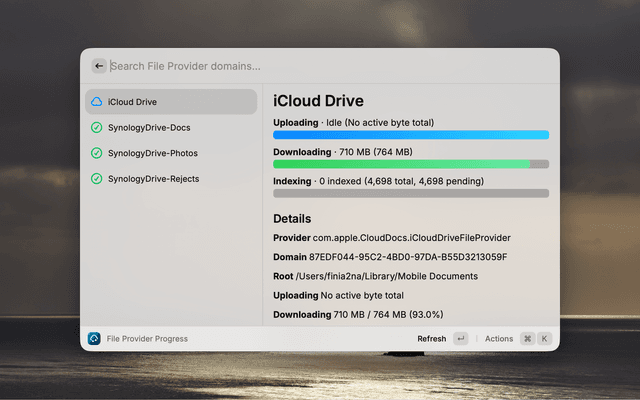Click the blue Uploading progress bar
The height and width of the screenshot is (400, 640).
point(411,135)
